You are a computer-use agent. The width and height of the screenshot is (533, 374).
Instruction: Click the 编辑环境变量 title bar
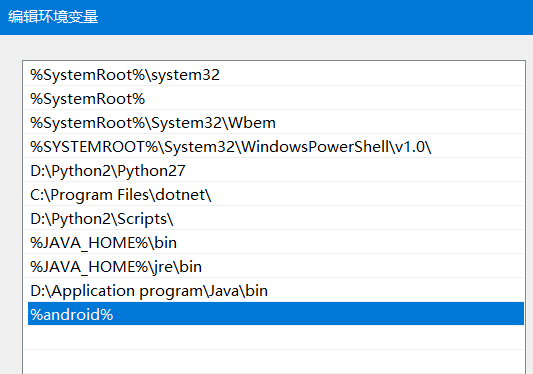pyautogui.click(x=266, y=17)
